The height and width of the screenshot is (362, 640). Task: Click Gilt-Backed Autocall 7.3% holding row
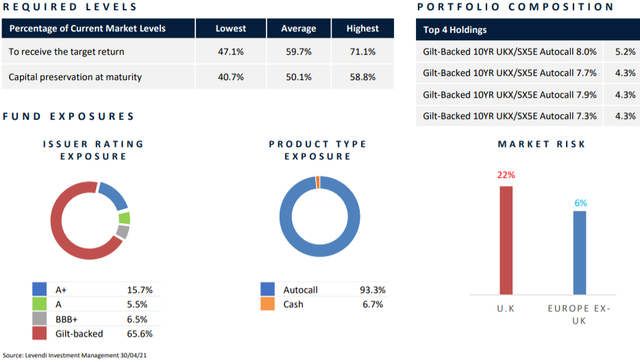528,116
